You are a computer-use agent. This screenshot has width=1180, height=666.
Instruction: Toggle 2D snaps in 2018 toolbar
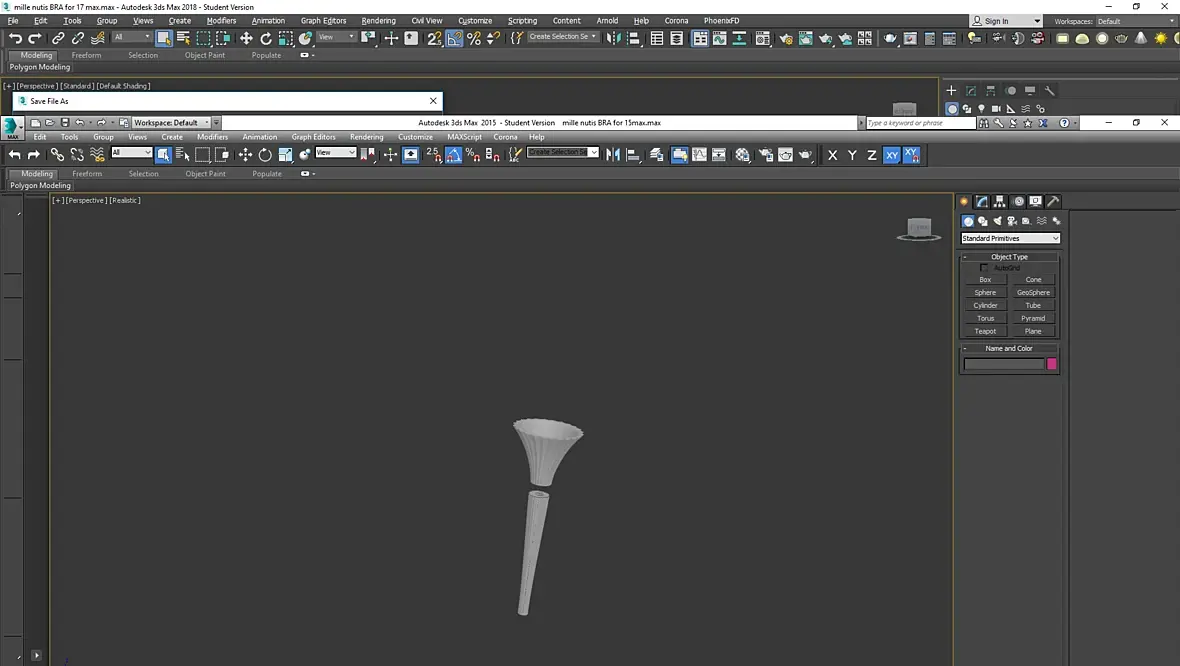[x=434, y=38]
